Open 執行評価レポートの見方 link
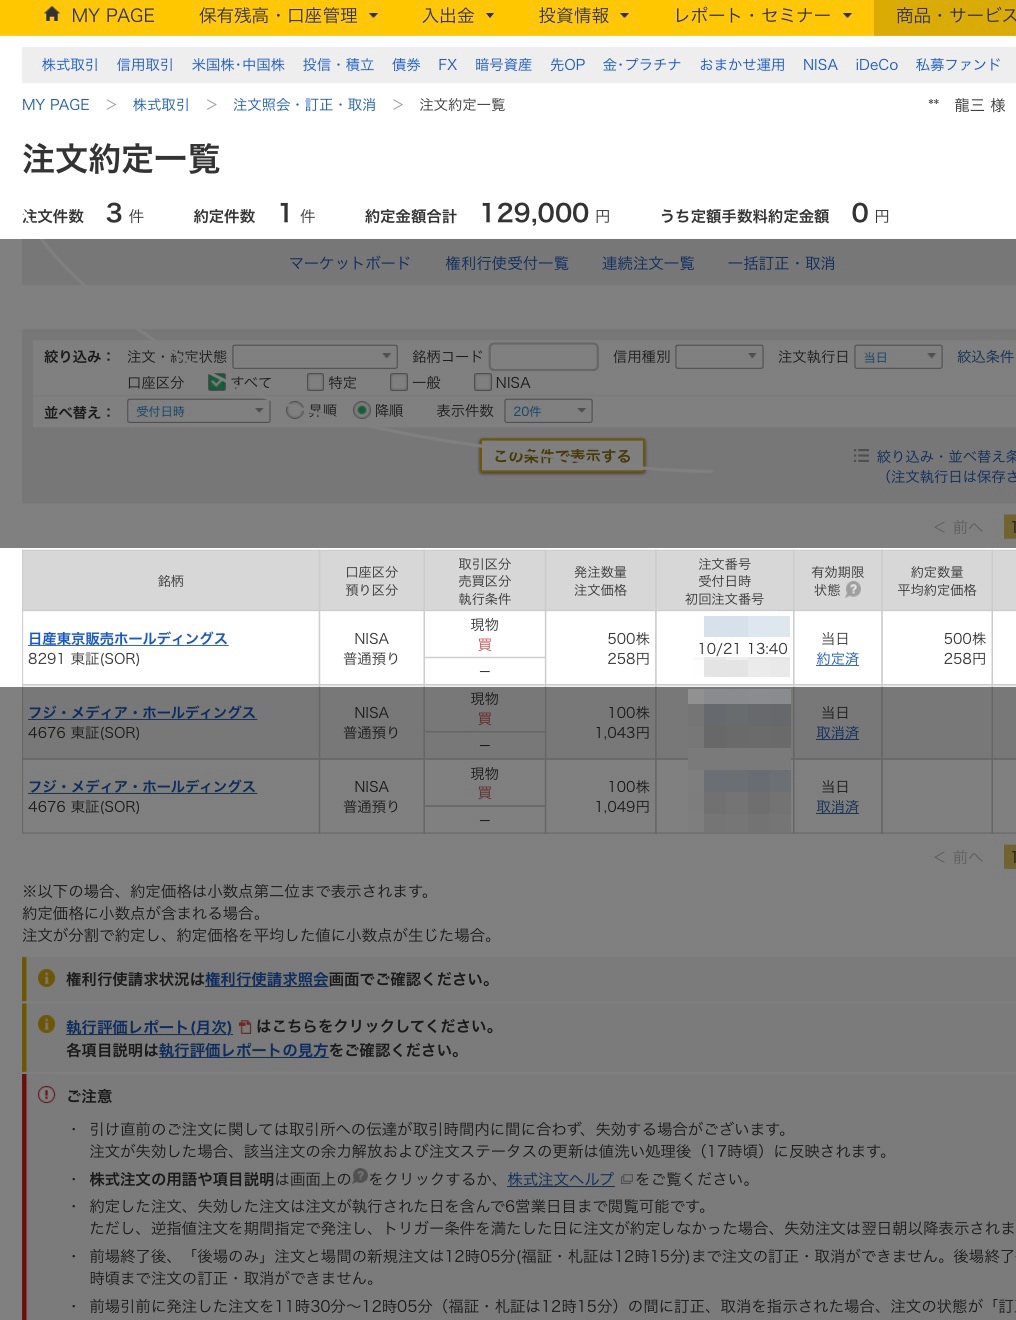The width and height of the screenshot is (1016, 1320). pos(243,1051)
